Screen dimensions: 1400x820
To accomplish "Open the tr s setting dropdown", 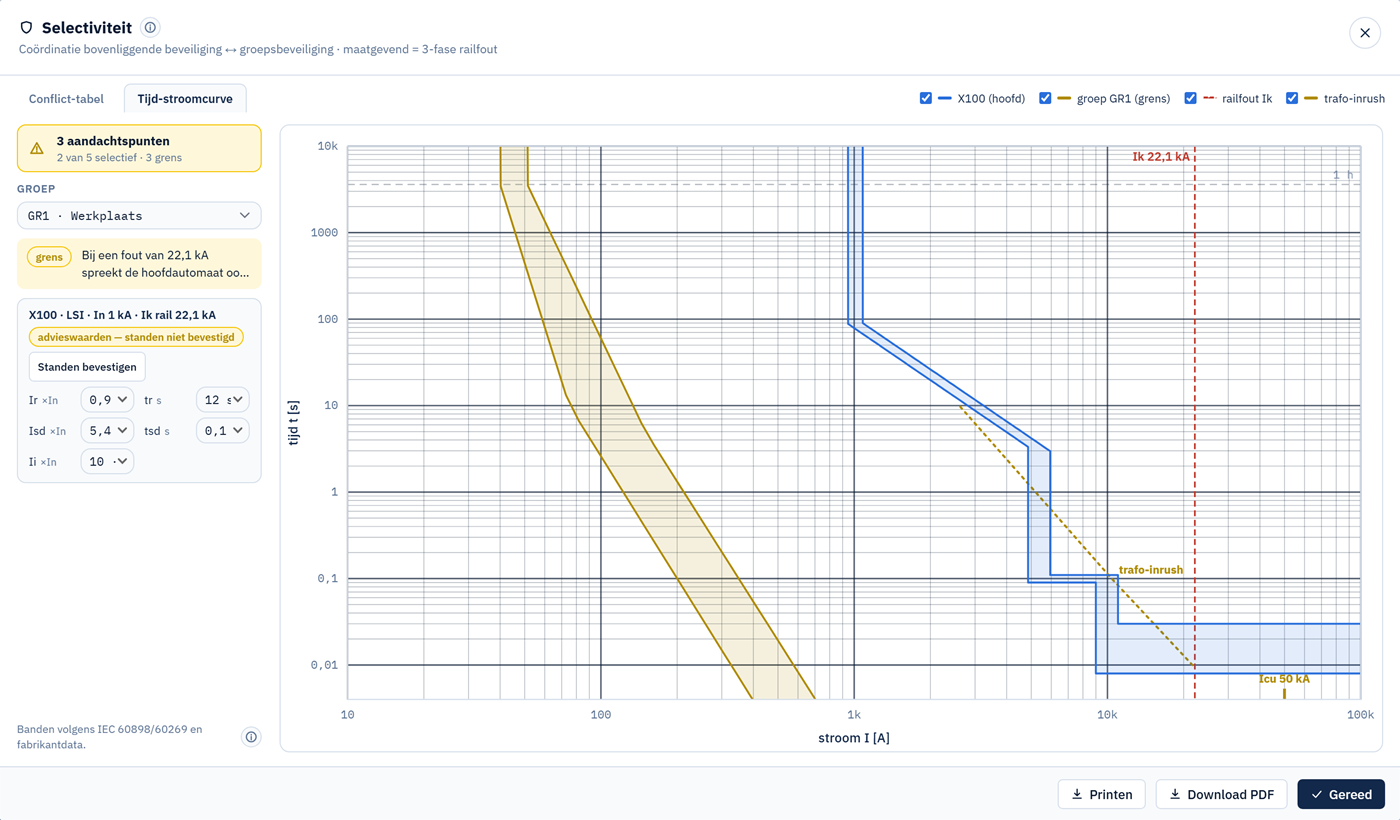I will point(222,400).
